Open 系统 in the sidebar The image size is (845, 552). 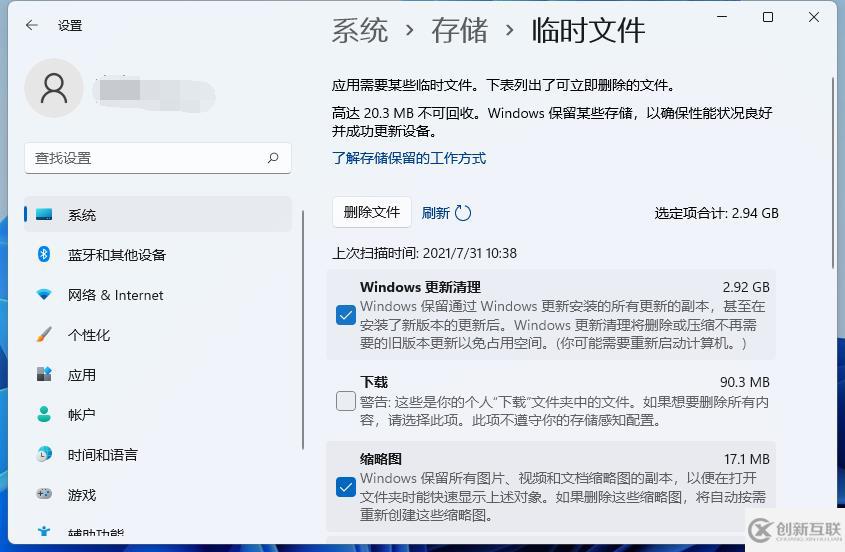158,215
